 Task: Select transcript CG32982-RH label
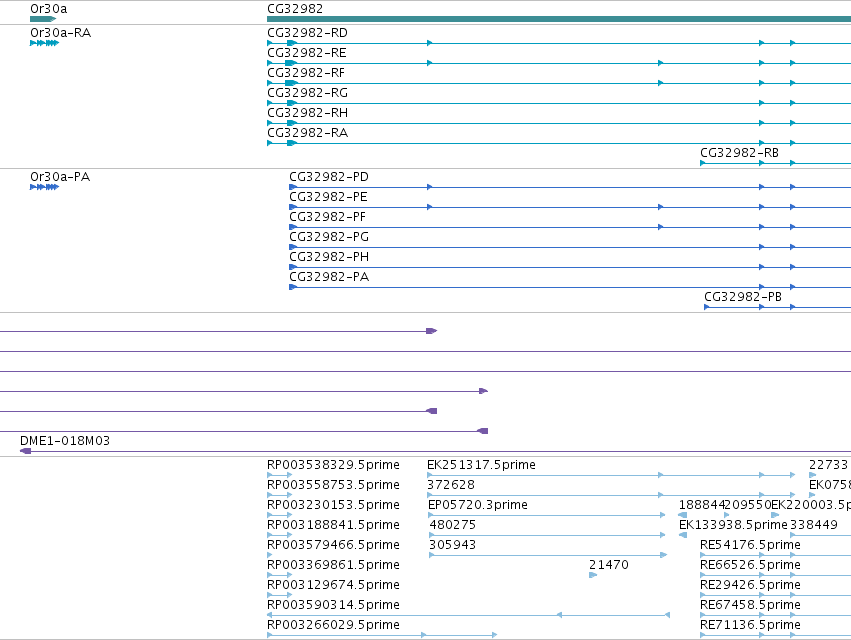[307, 113]
